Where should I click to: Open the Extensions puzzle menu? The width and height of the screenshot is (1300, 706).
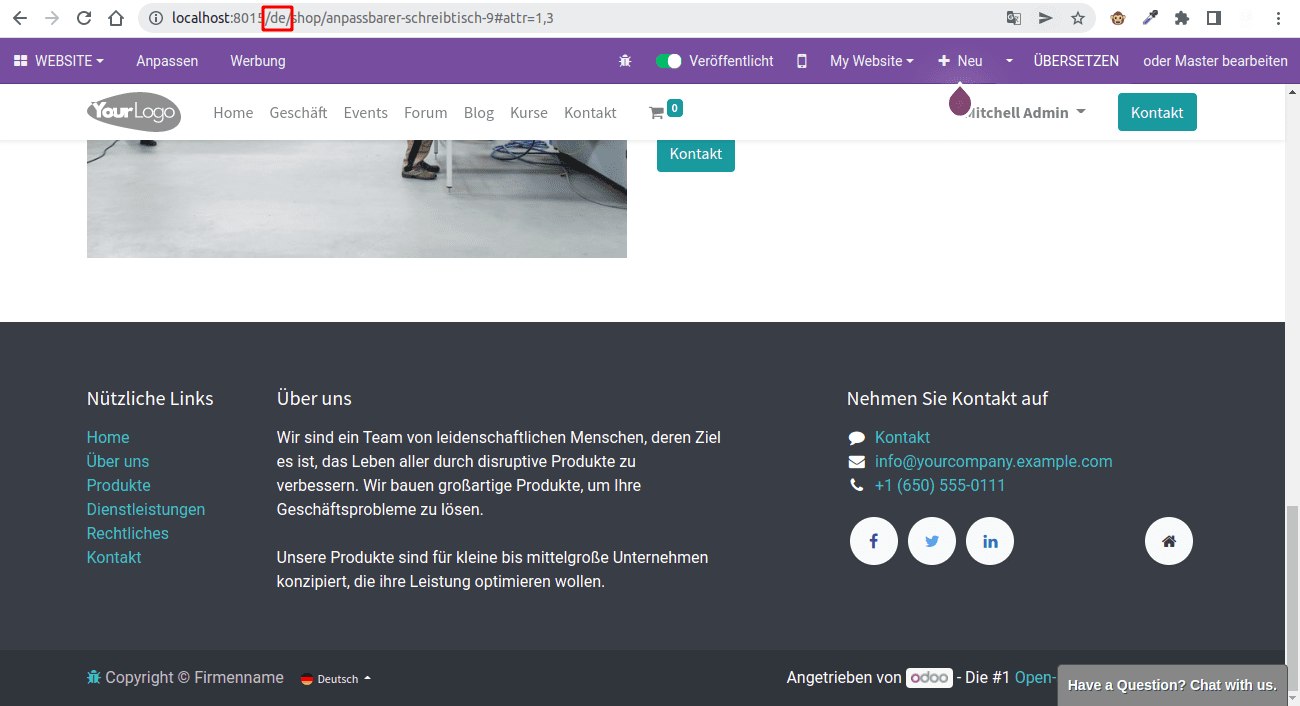tap(1182, 18)
